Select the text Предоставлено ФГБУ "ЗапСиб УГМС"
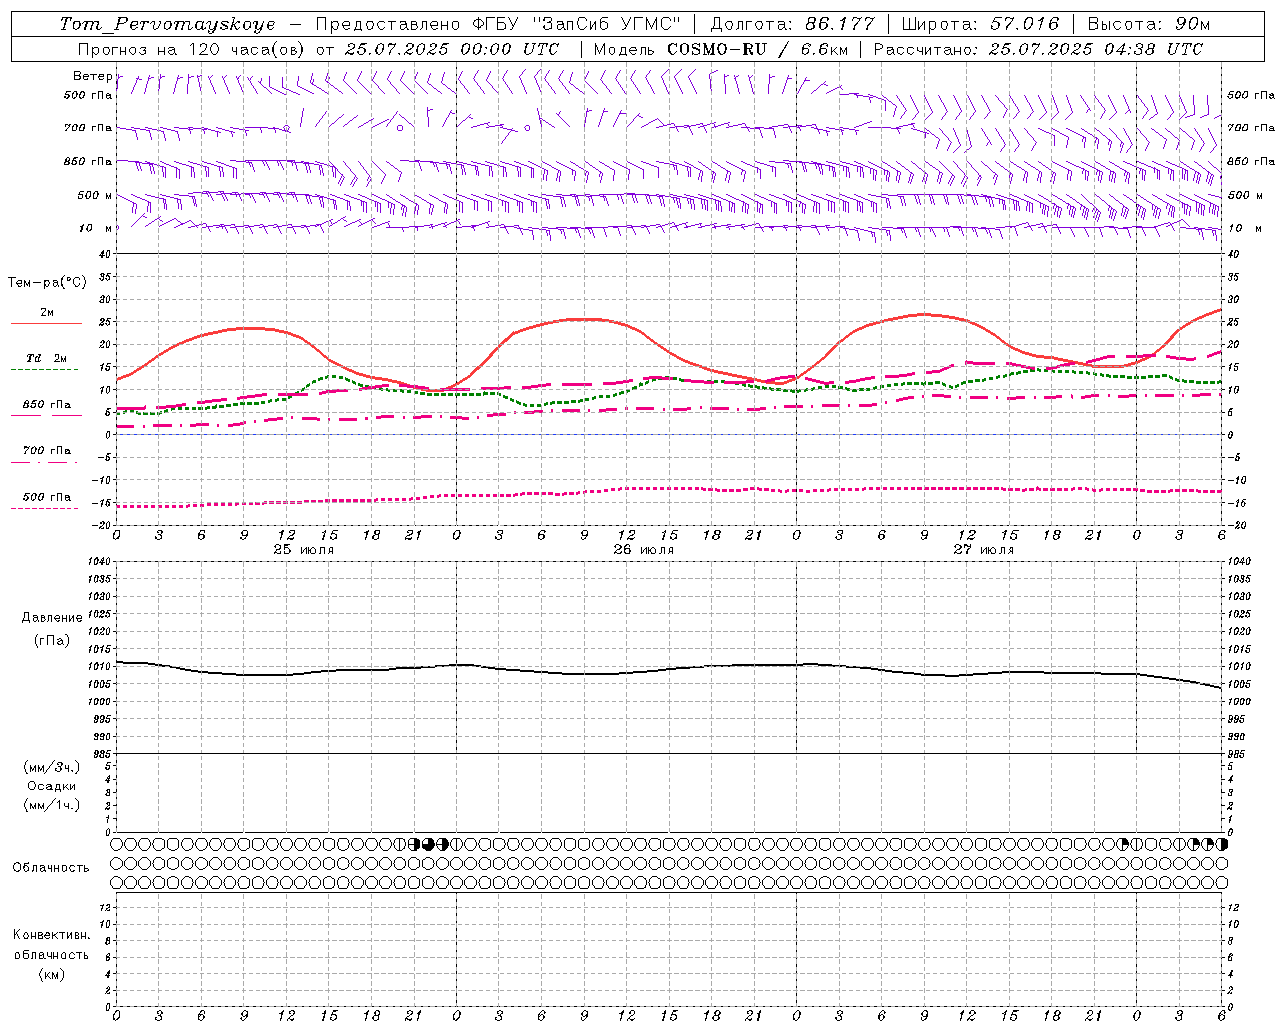The height and width of the screenshot is (1024, 1280). (498, 23)
